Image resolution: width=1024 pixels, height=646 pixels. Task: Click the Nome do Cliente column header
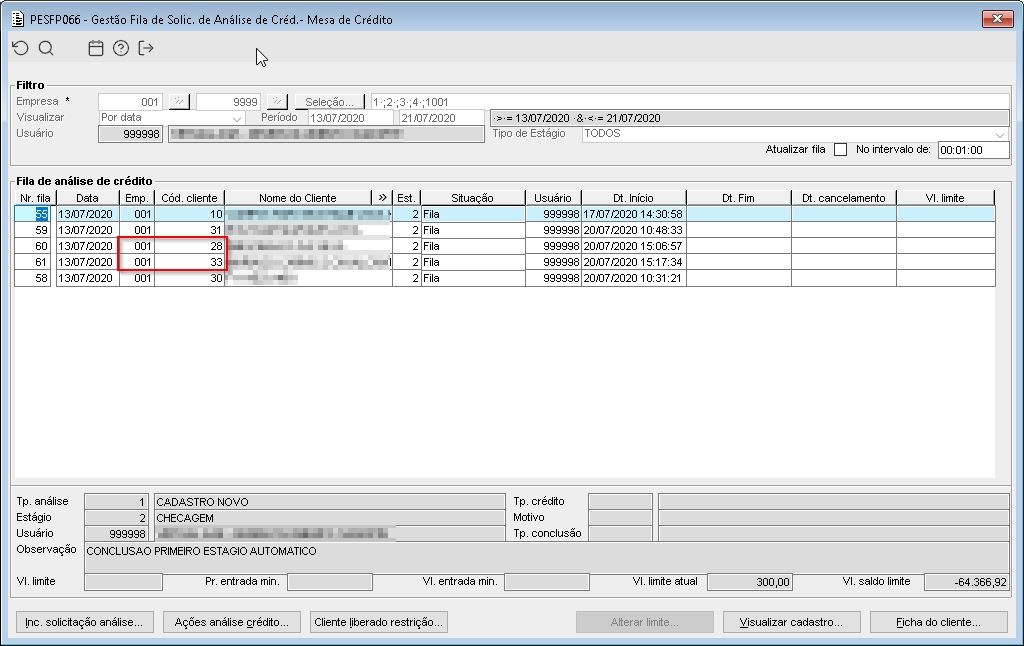click(x=298, y=197)
